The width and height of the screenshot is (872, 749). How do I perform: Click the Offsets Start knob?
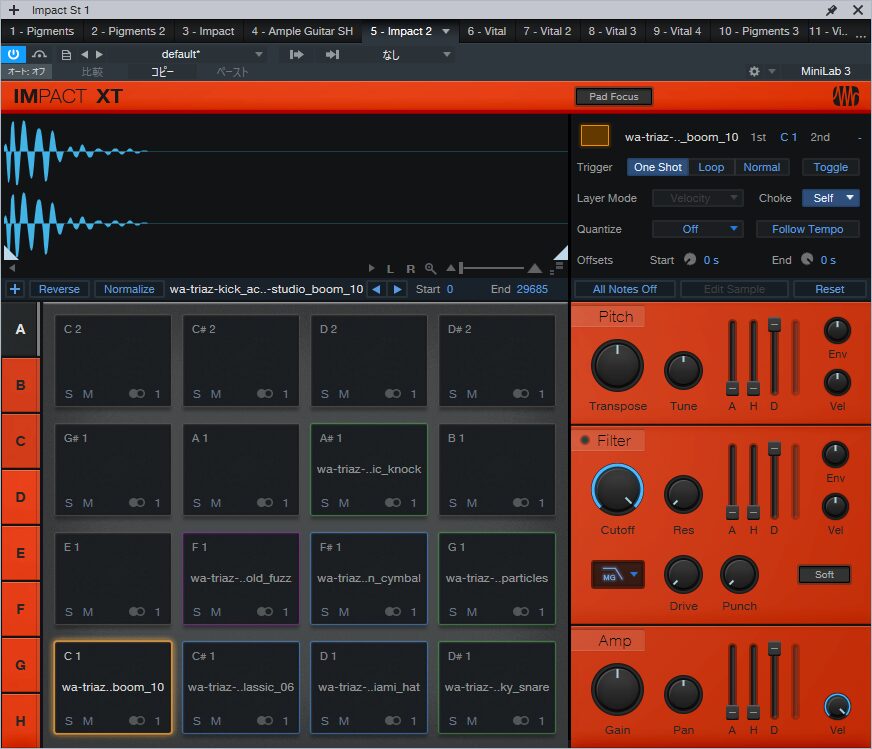[690, 259]
